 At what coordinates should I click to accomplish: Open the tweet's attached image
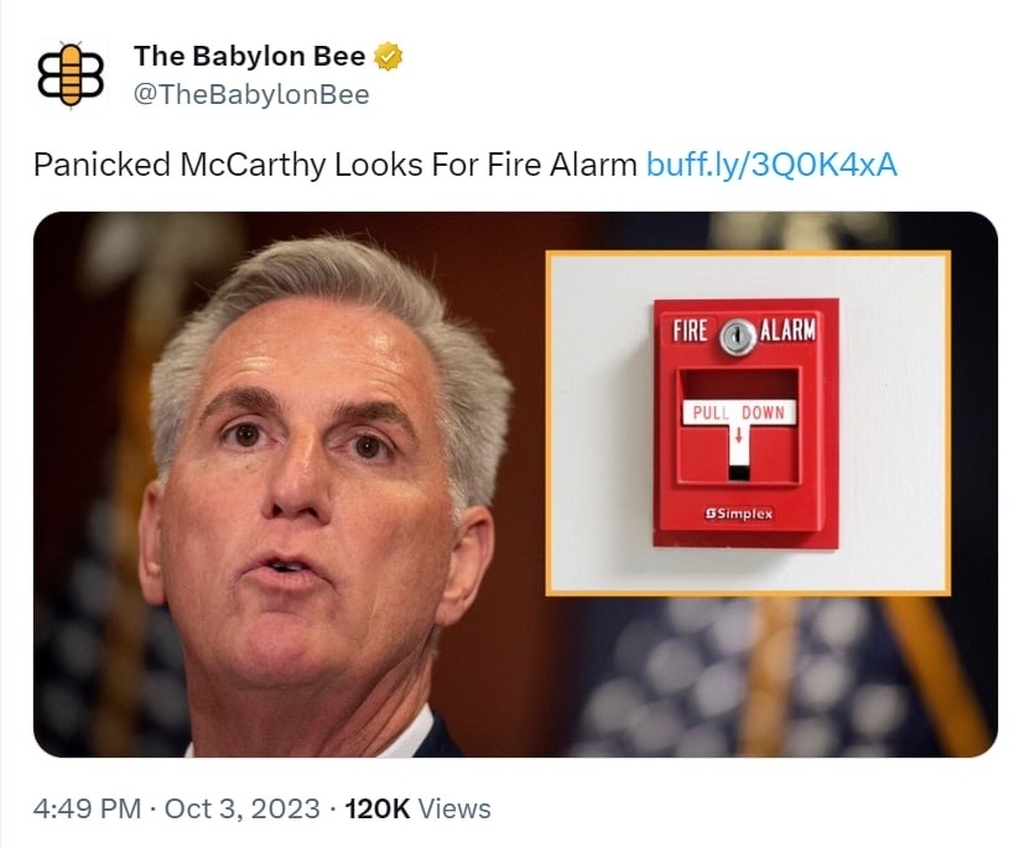(x=515, y=484)
